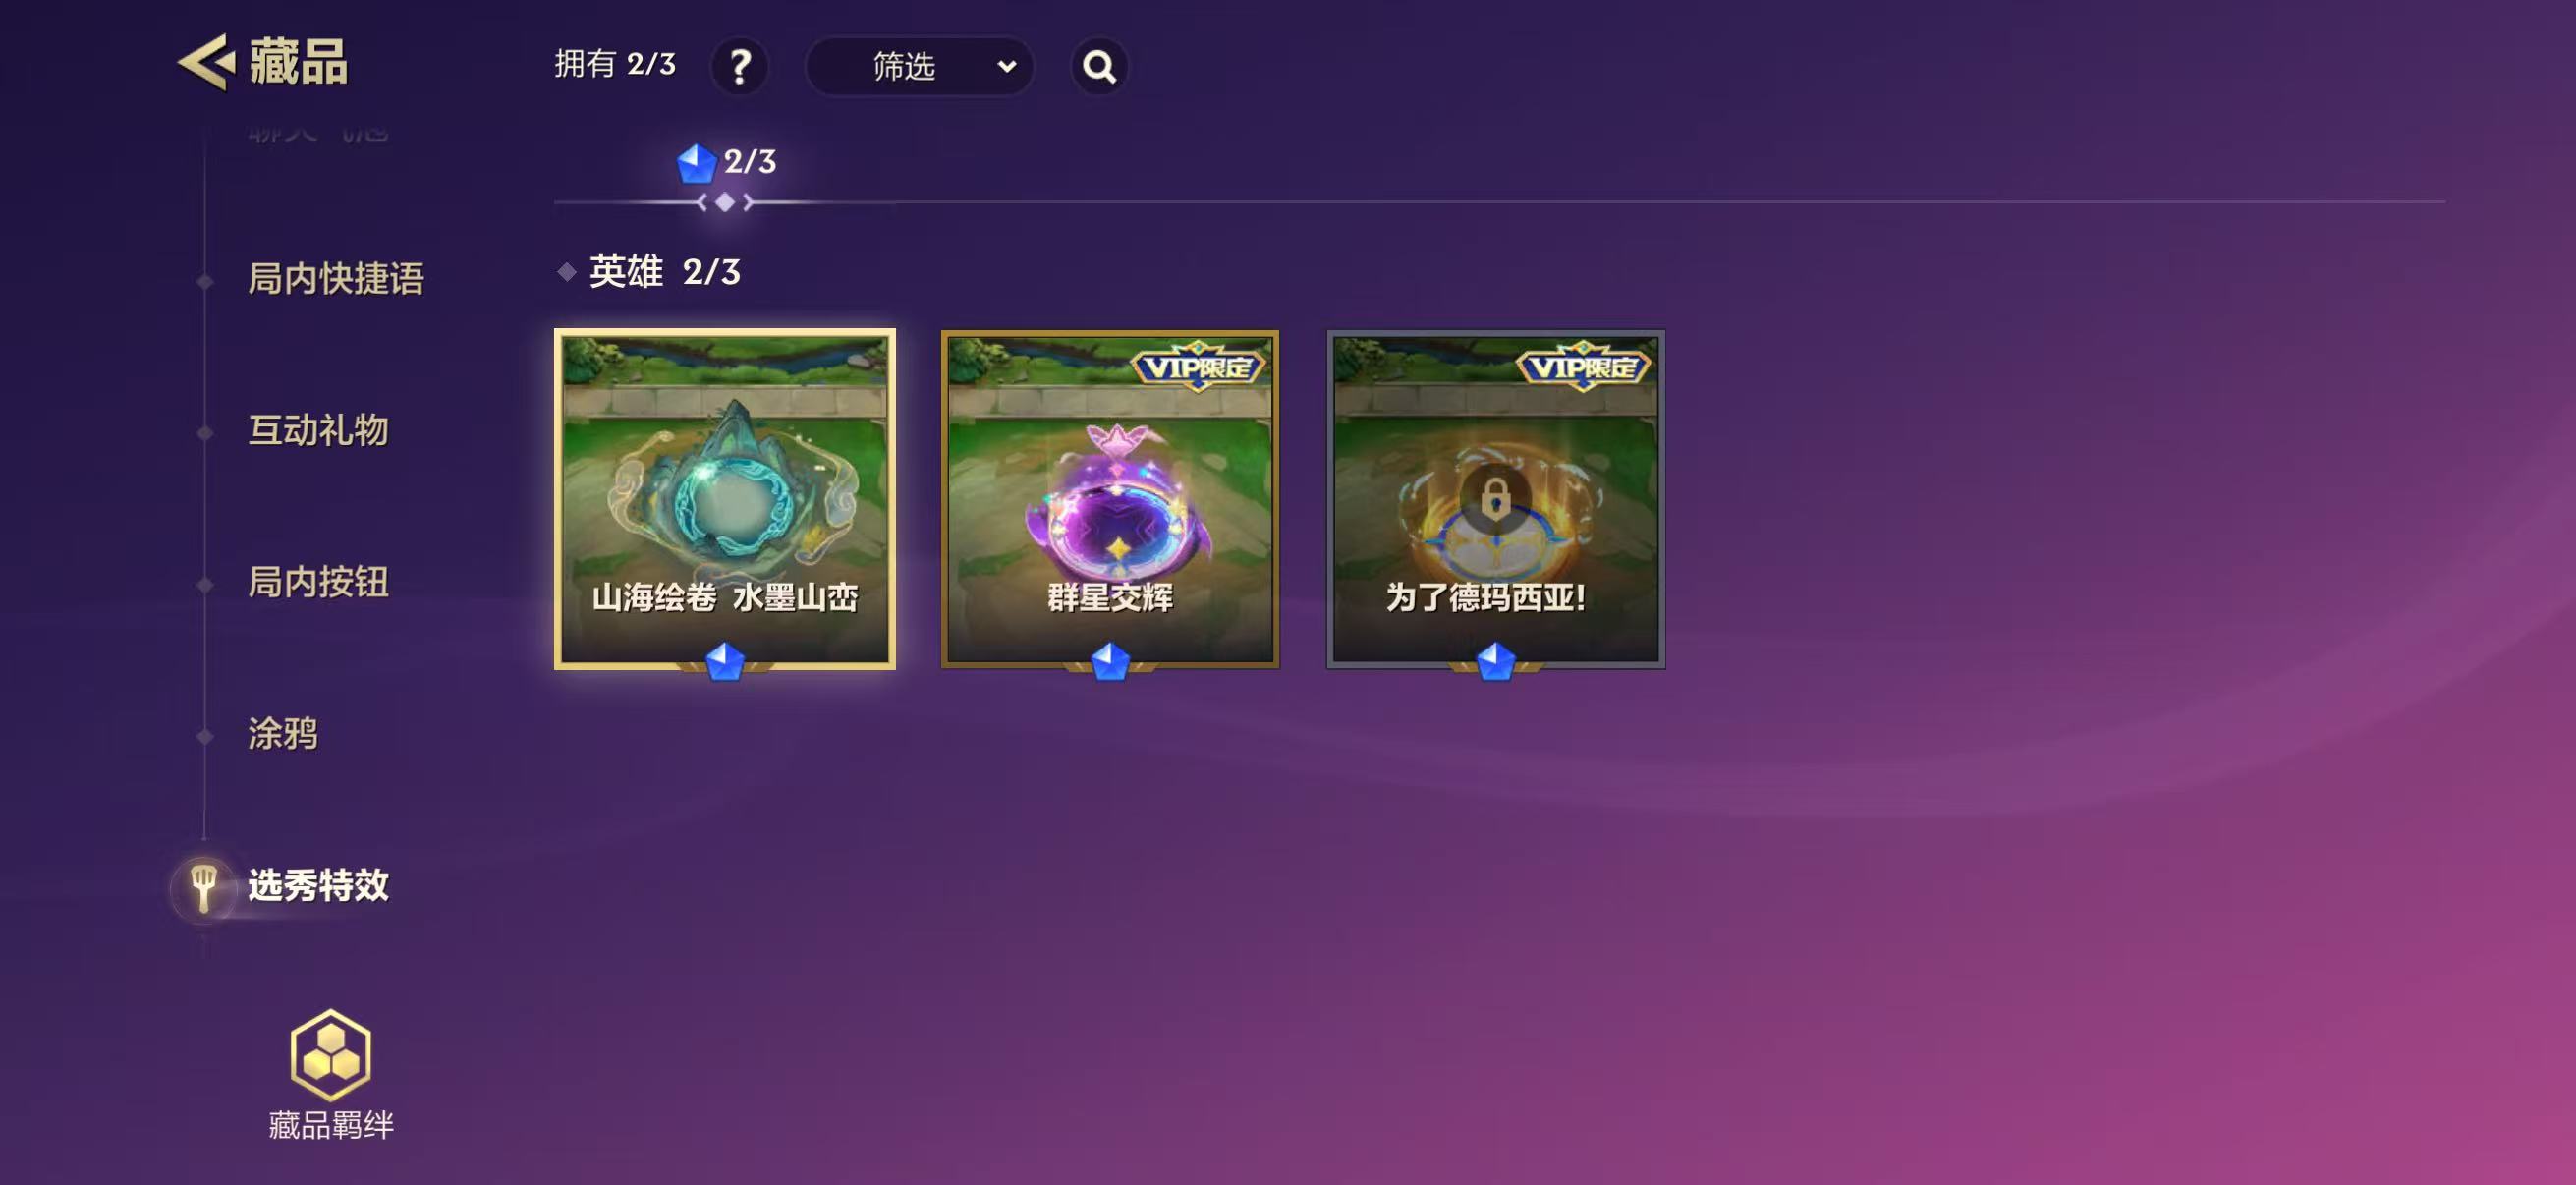The width and height of the screenshot is (2576, 1185).
Task: Open the question mark help icon
Action: click(739, 67)
